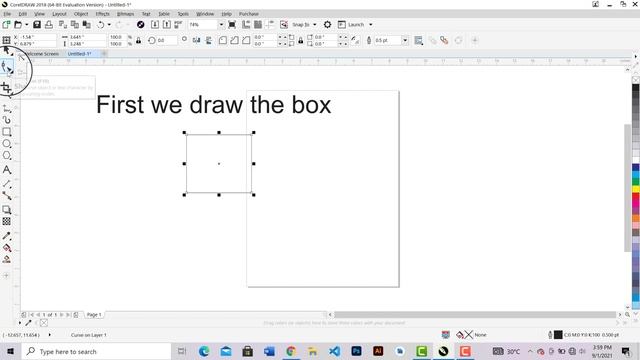The image size is (640, 360).
Task: Select the Smart Fill tool
Action: tap(7, 260)
